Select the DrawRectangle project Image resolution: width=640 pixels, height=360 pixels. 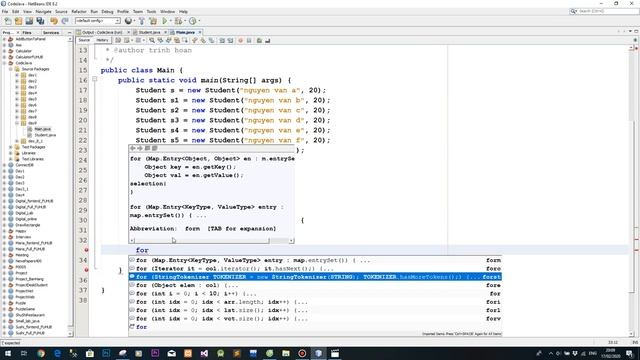pyautogui.click(x=27, y=225)
